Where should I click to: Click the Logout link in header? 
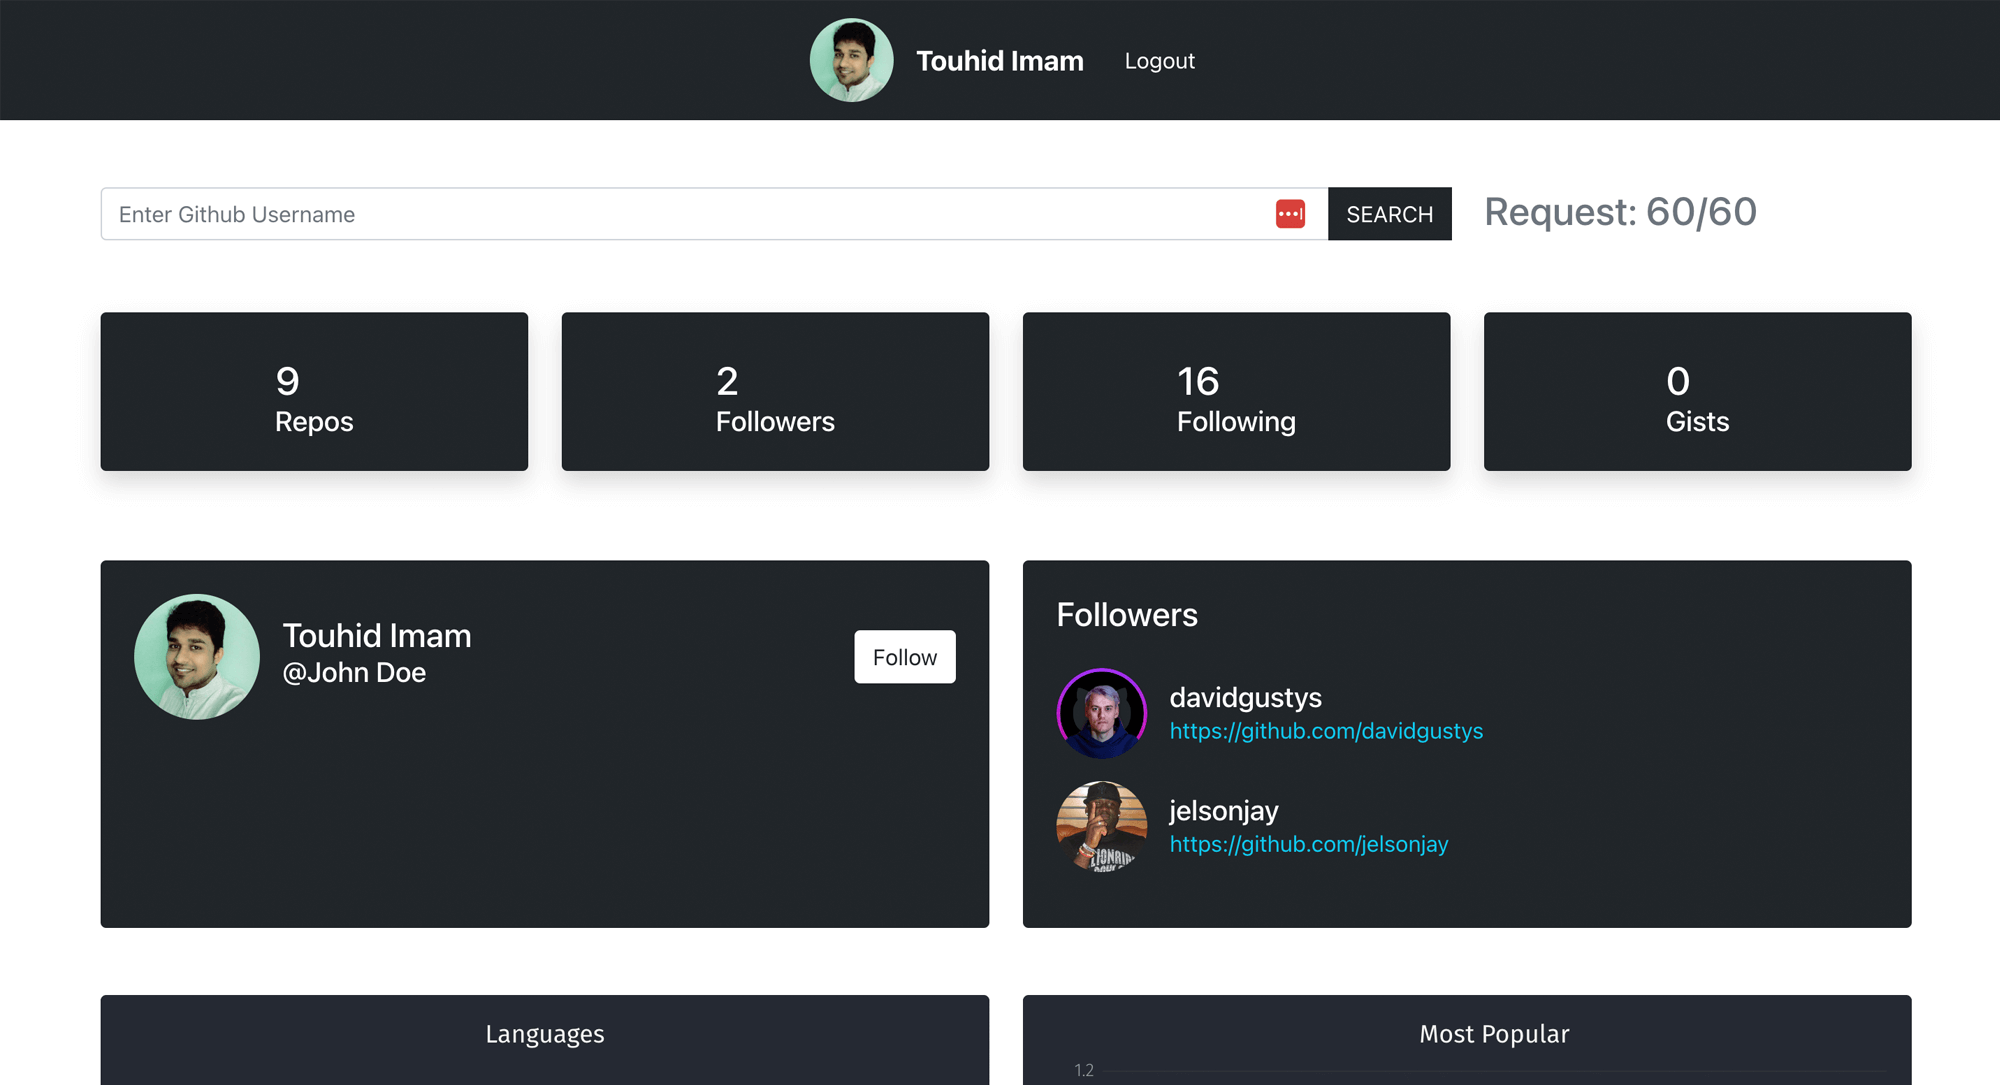coord(1159,61)
